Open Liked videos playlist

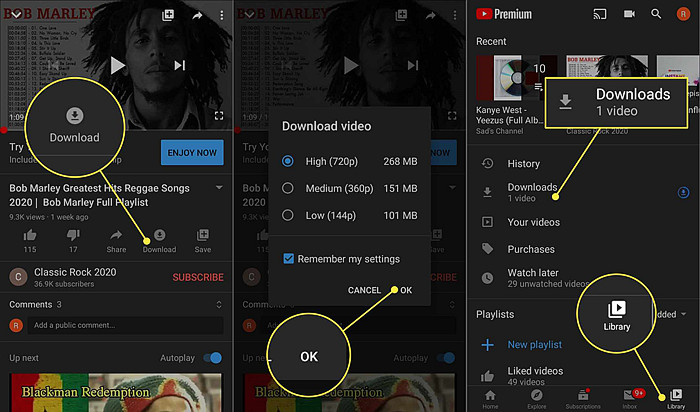click(583, 375)
